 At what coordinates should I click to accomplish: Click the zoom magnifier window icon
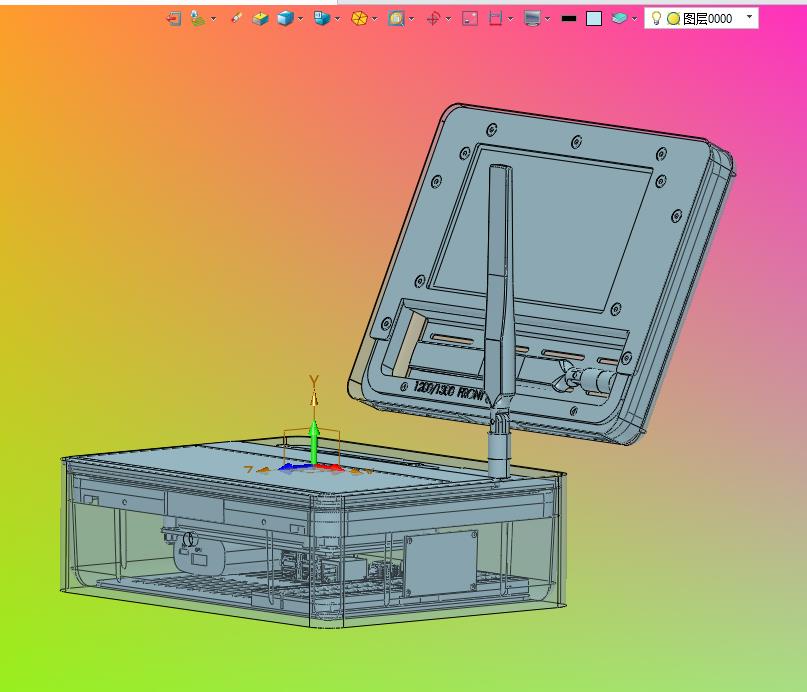(x=396, y=19)
